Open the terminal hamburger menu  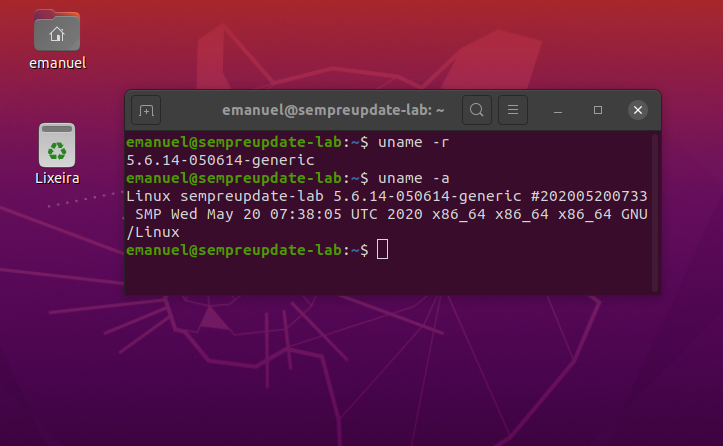pos(512,109)
